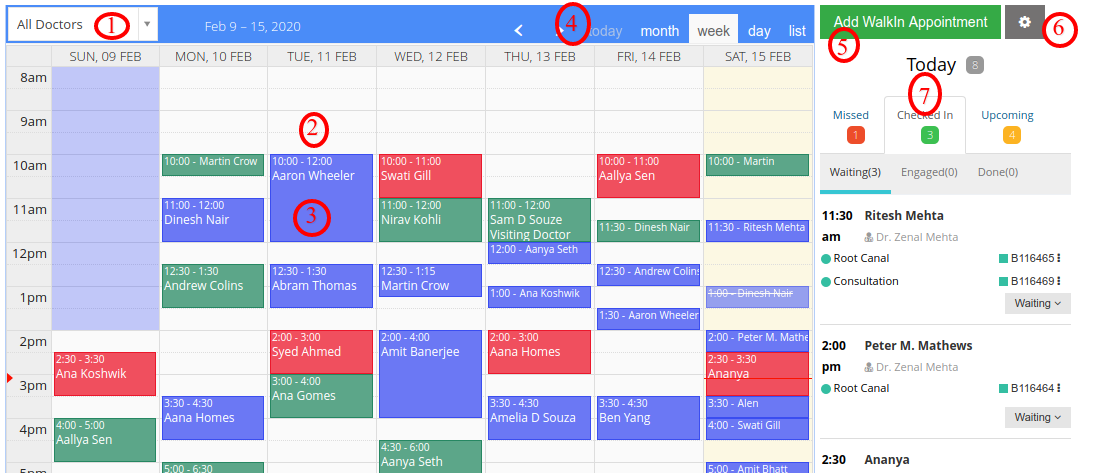Click the Today count badge showing 8
This screenshot has height=473, width=1106.
tap(973, 66)
